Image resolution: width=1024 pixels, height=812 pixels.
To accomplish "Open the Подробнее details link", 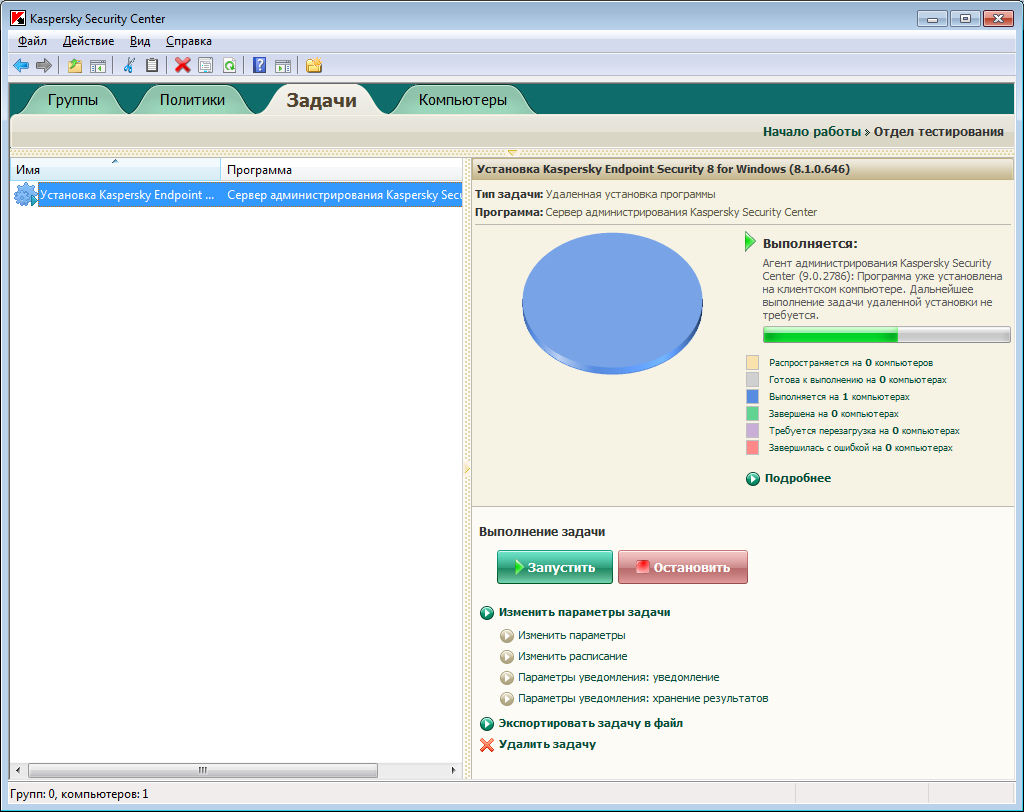I will 797,478.
